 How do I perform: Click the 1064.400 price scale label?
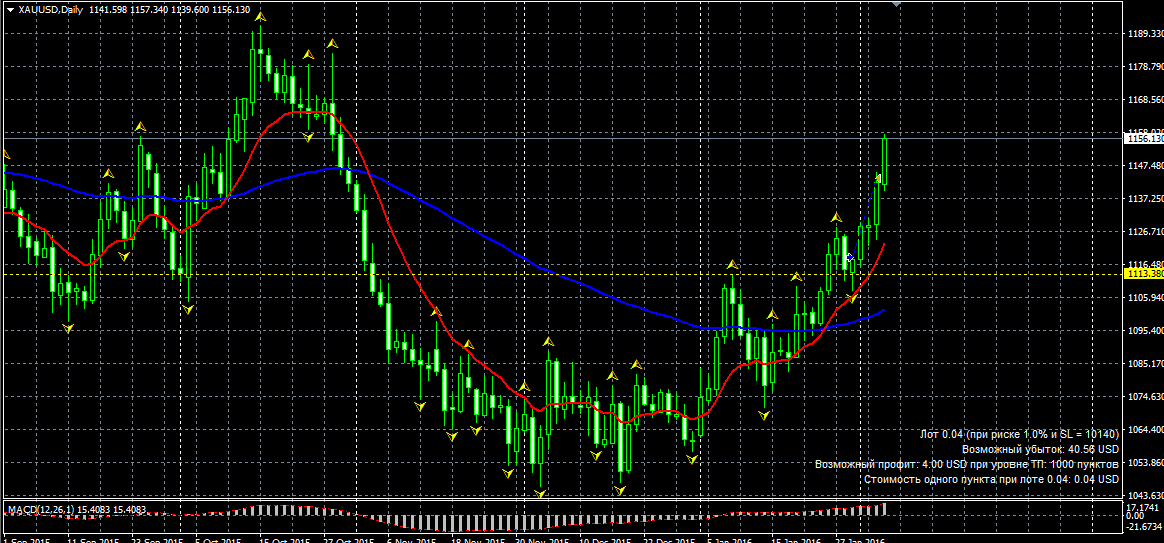pos(1144,430)
